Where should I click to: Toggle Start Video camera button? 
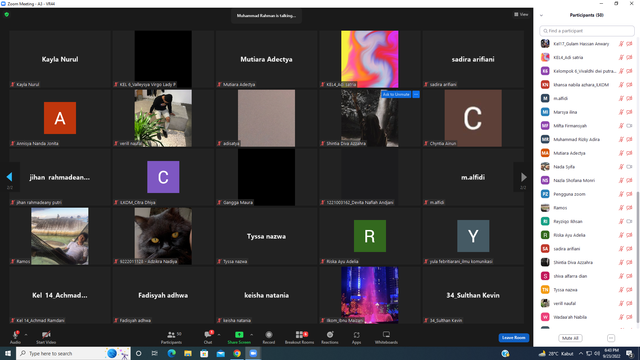tap(46, 337)
